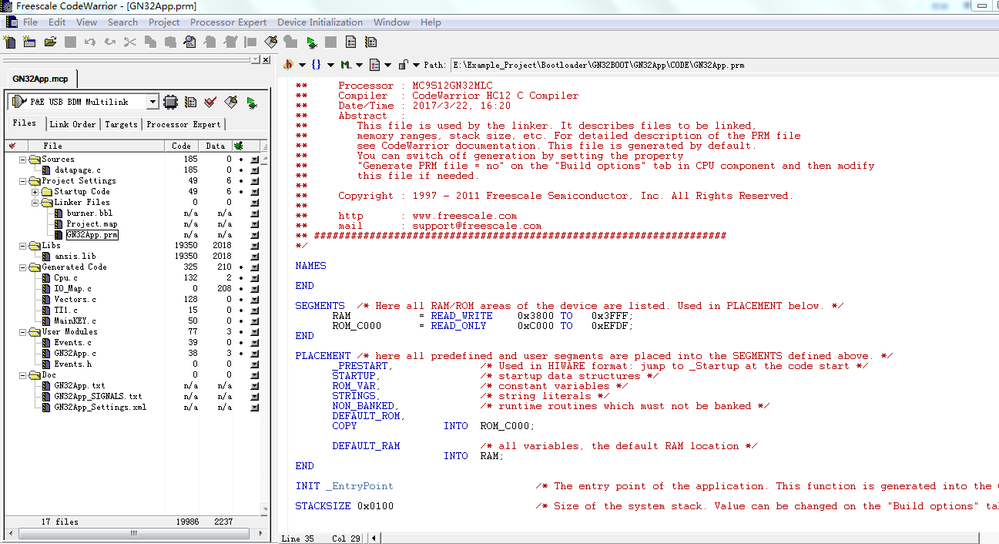Open the Project Inspector list icon

[x=351, y=42]
